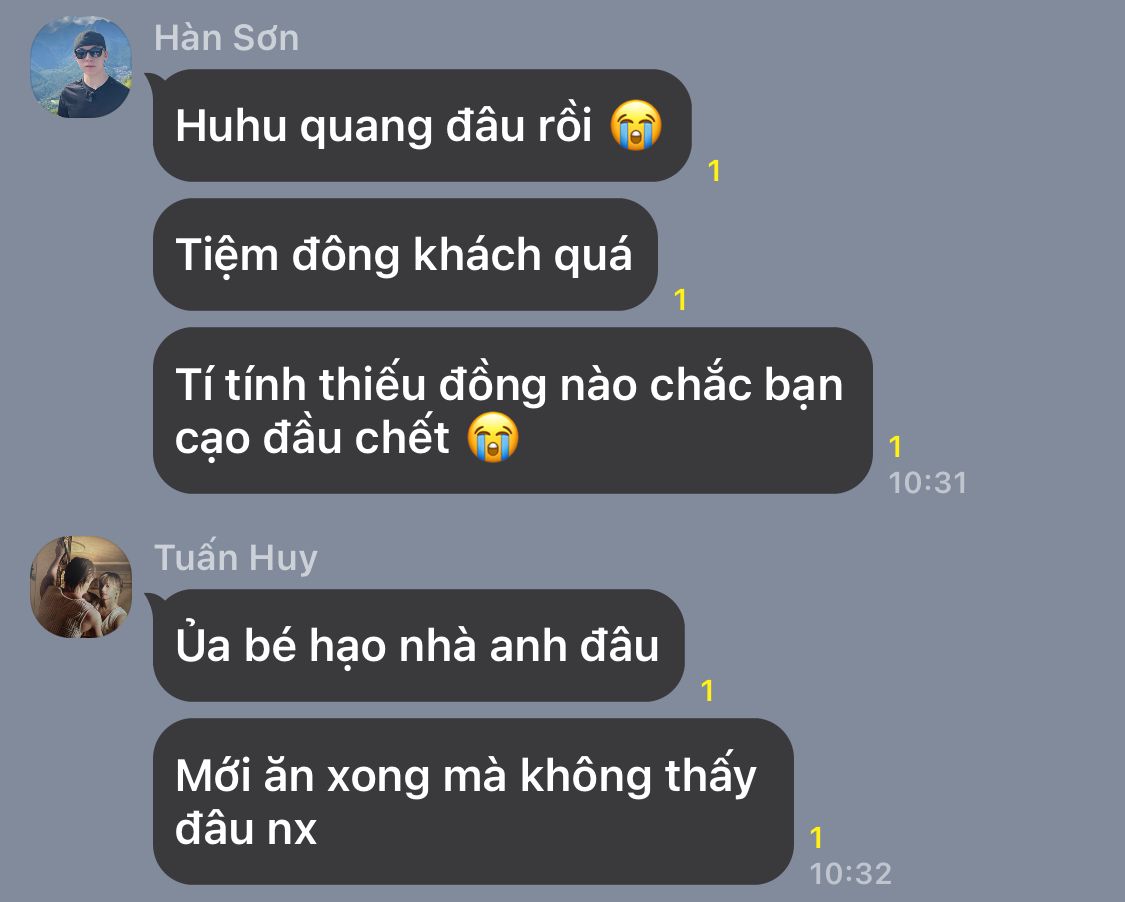Click the 10:32 message timestamp

click(851, 873)
